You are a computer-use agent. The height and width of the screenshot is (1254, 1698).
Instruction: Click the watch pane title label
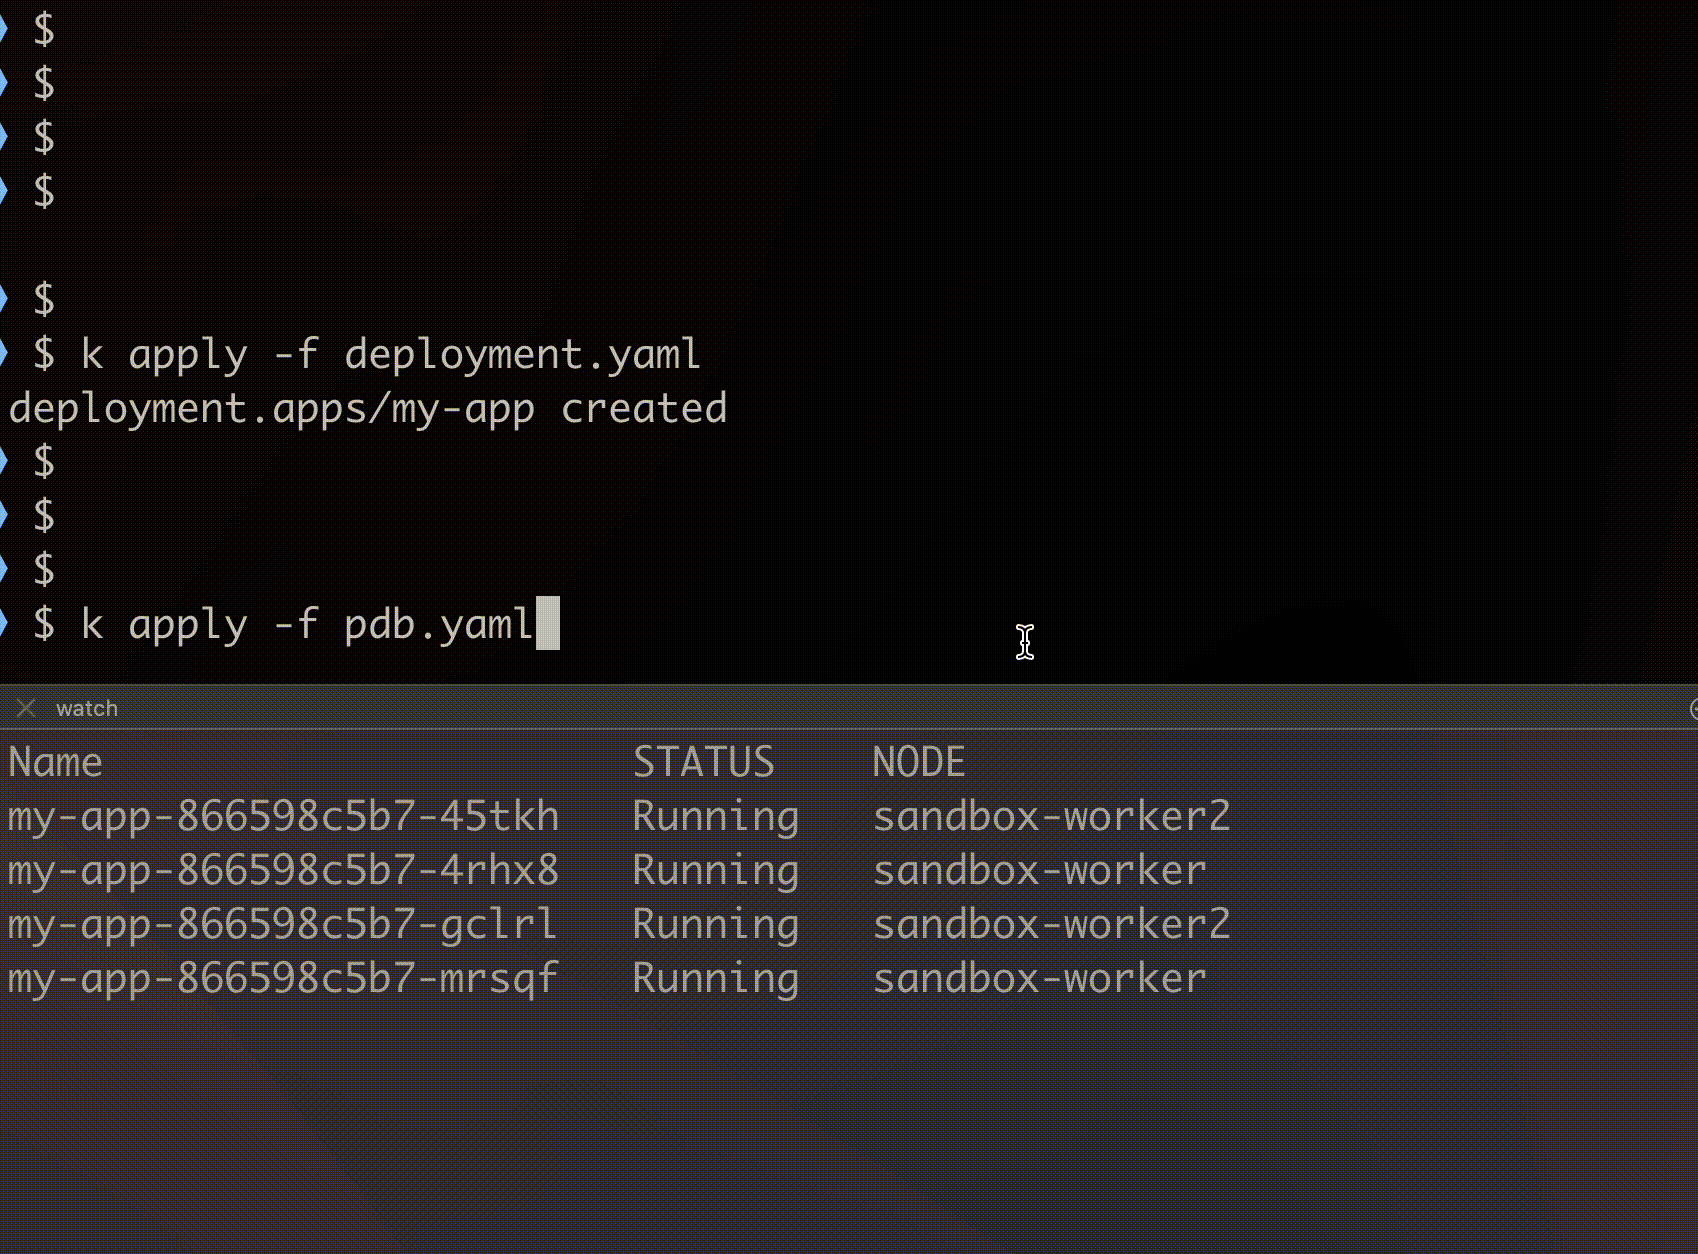point(87,708)
